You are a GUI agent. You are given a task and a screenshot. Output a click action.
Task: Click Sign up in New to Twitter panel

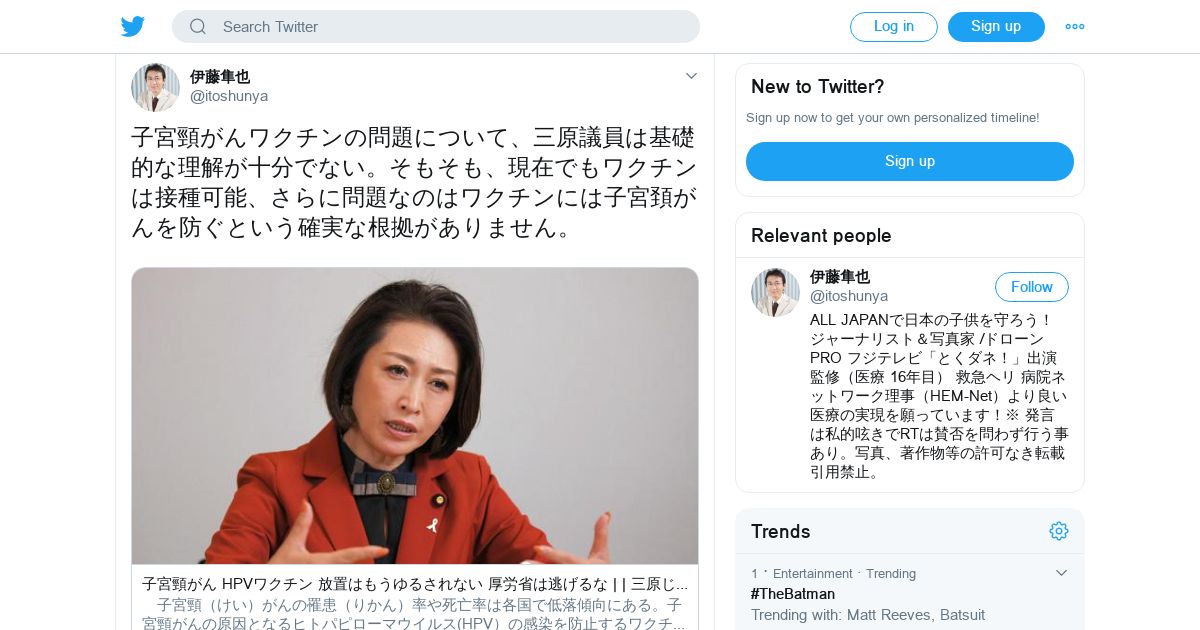[910, 161]
